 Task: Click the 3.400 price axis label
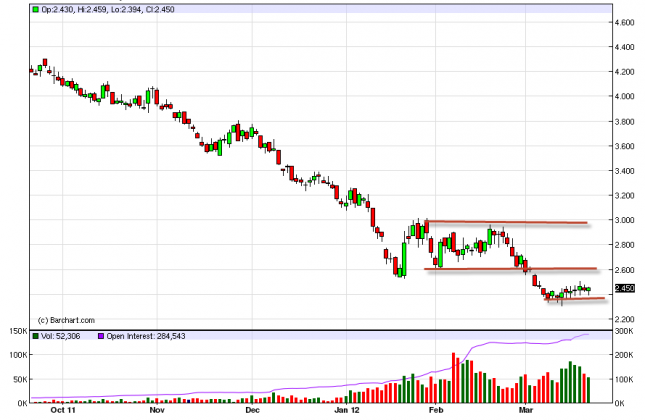pos(624,171)
